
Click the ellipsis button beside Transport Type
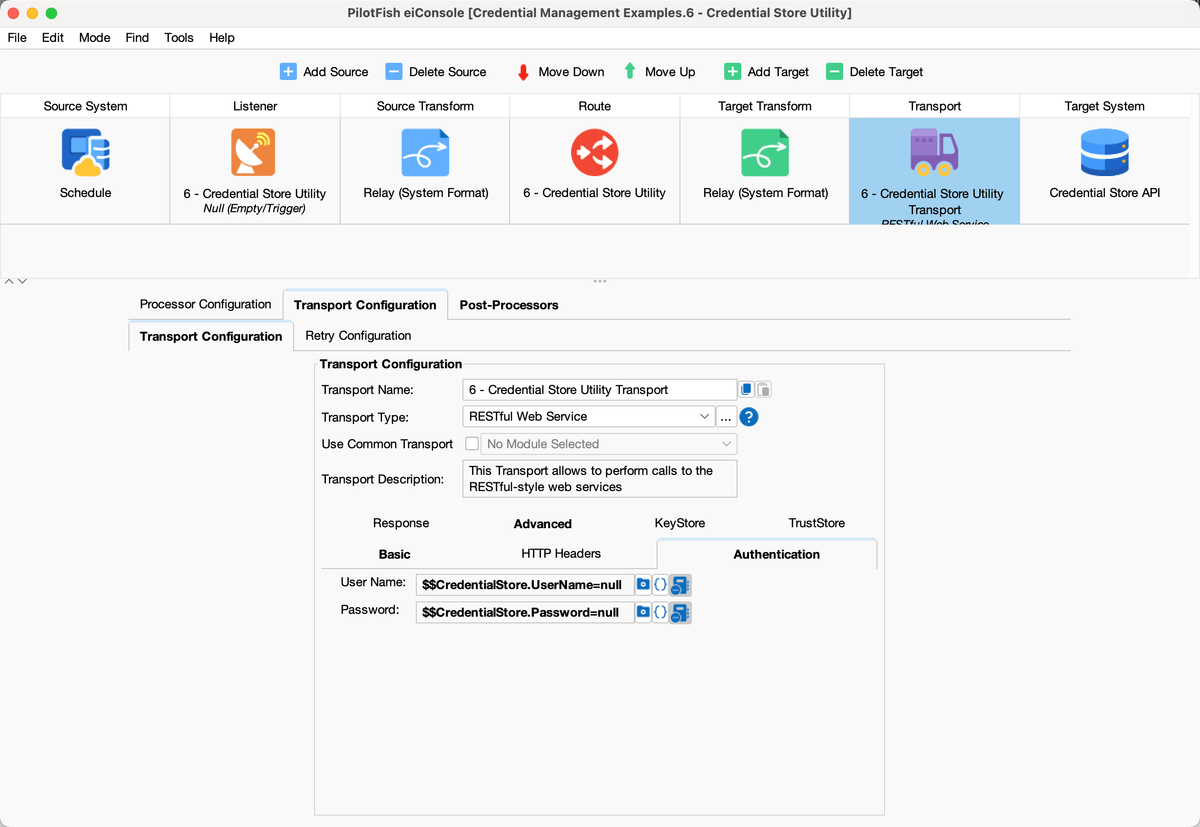click(727, 417)
